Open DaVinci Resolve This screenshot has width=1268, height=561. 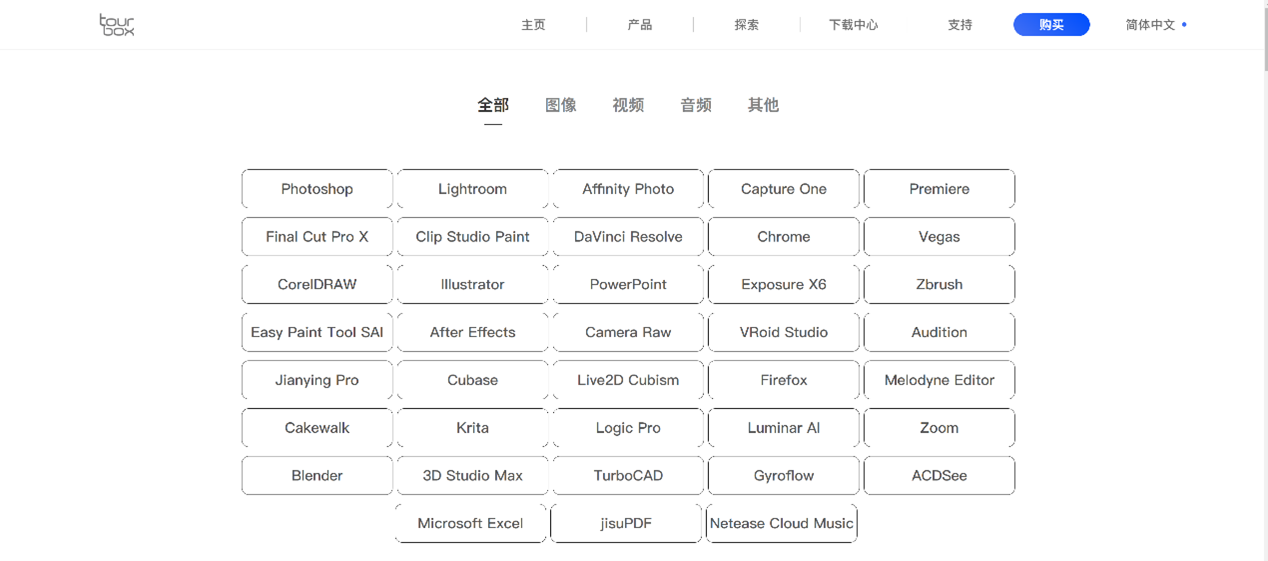pos(628,237)
